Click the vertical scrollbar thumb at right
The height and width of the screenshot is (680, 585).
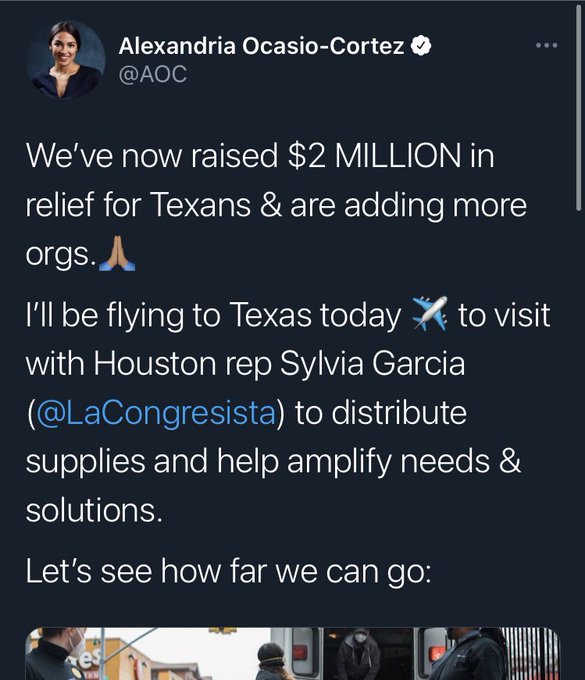click(579, 108)
